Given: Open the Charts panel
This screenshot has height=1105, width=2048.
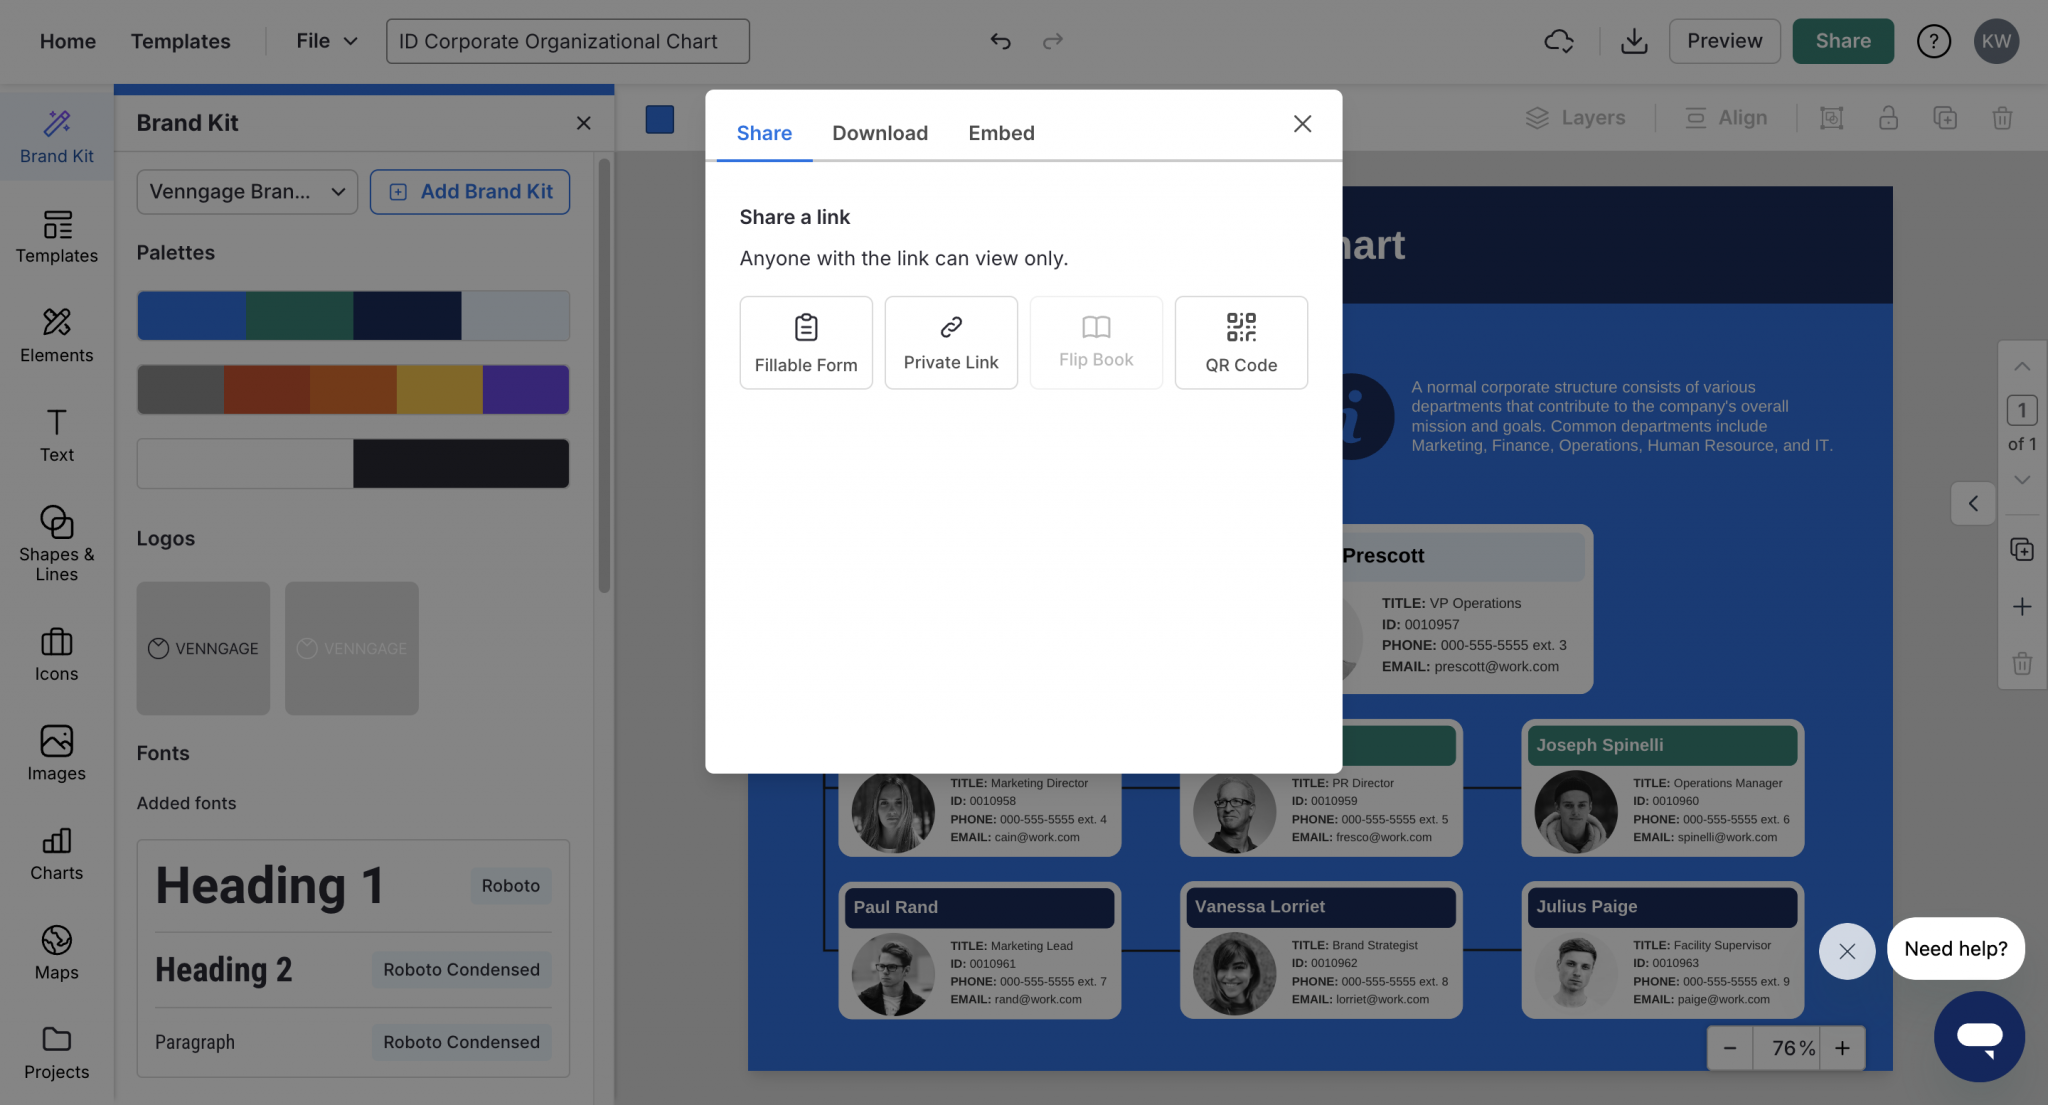Looking at the screenshot, I should click(56, 852).
